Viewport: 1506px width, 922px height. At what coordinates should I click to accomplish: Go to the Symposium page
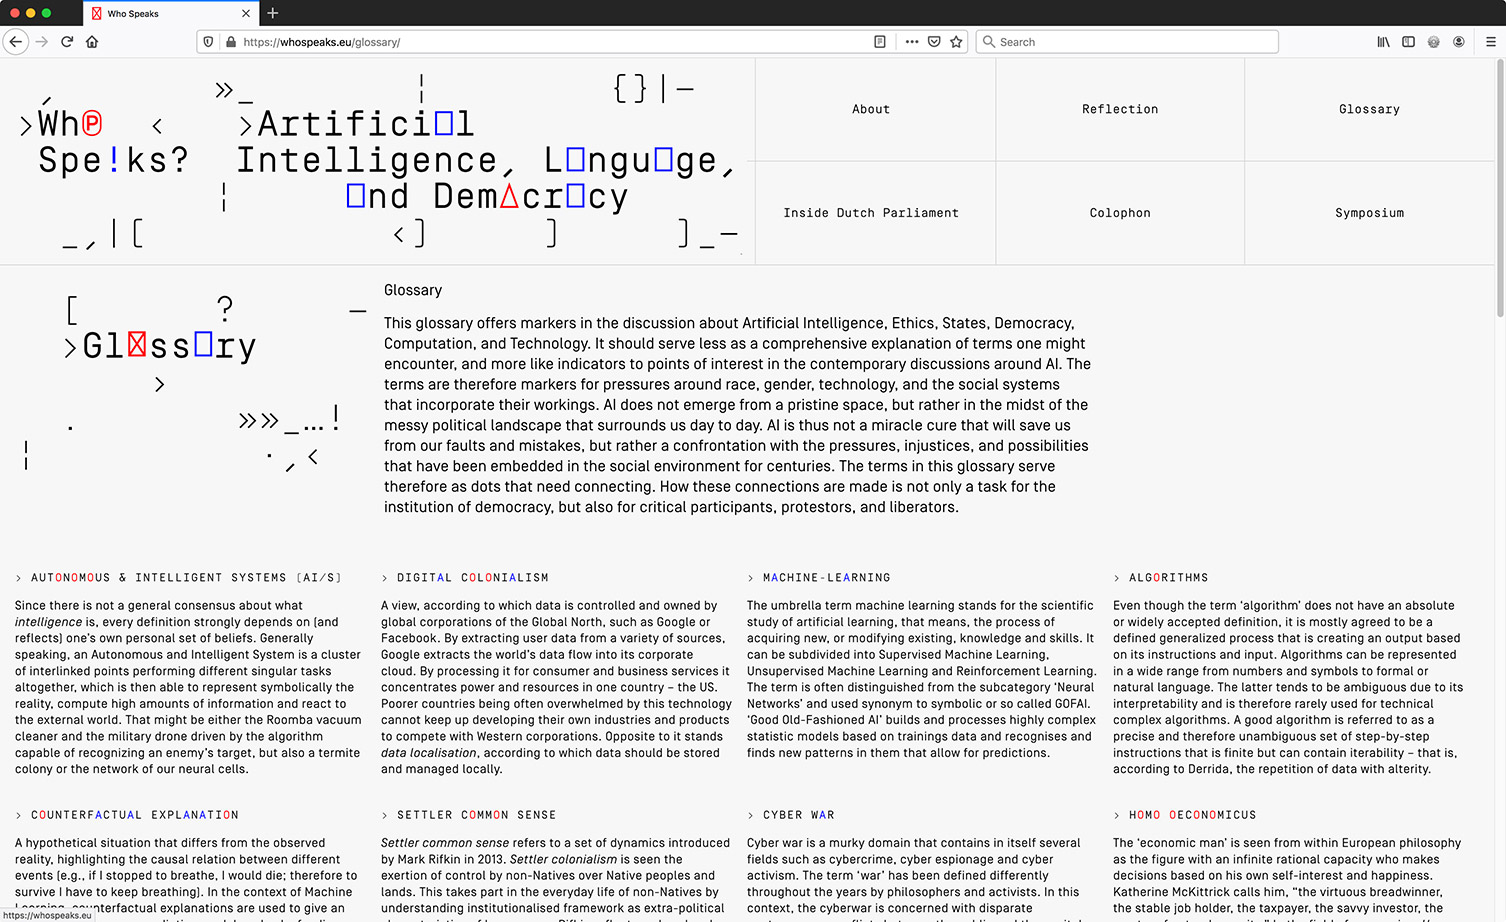tap(1369, 213)
